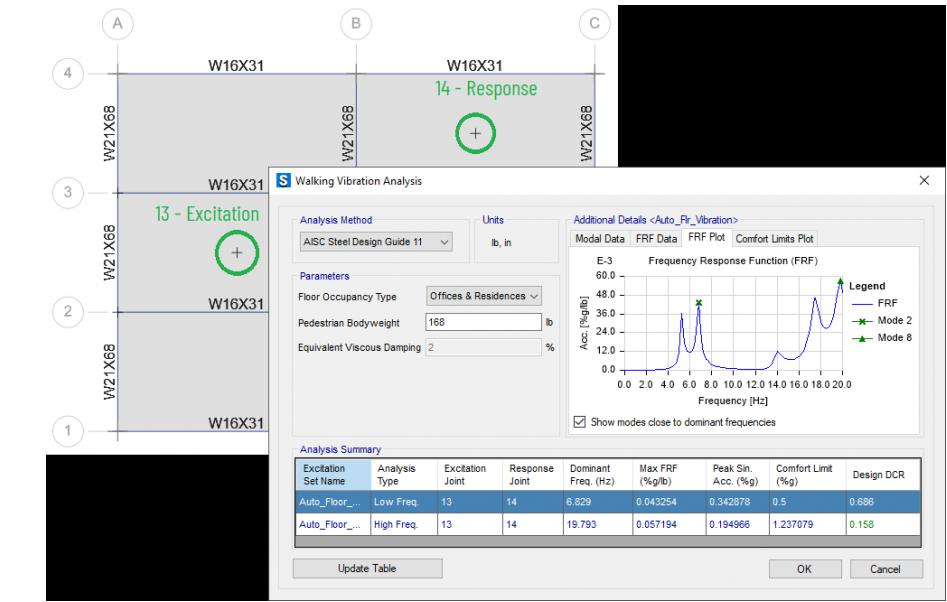Screen dimensions: 947x602
Task: Click grid line bubble B
Action: (x=355, y=23)
